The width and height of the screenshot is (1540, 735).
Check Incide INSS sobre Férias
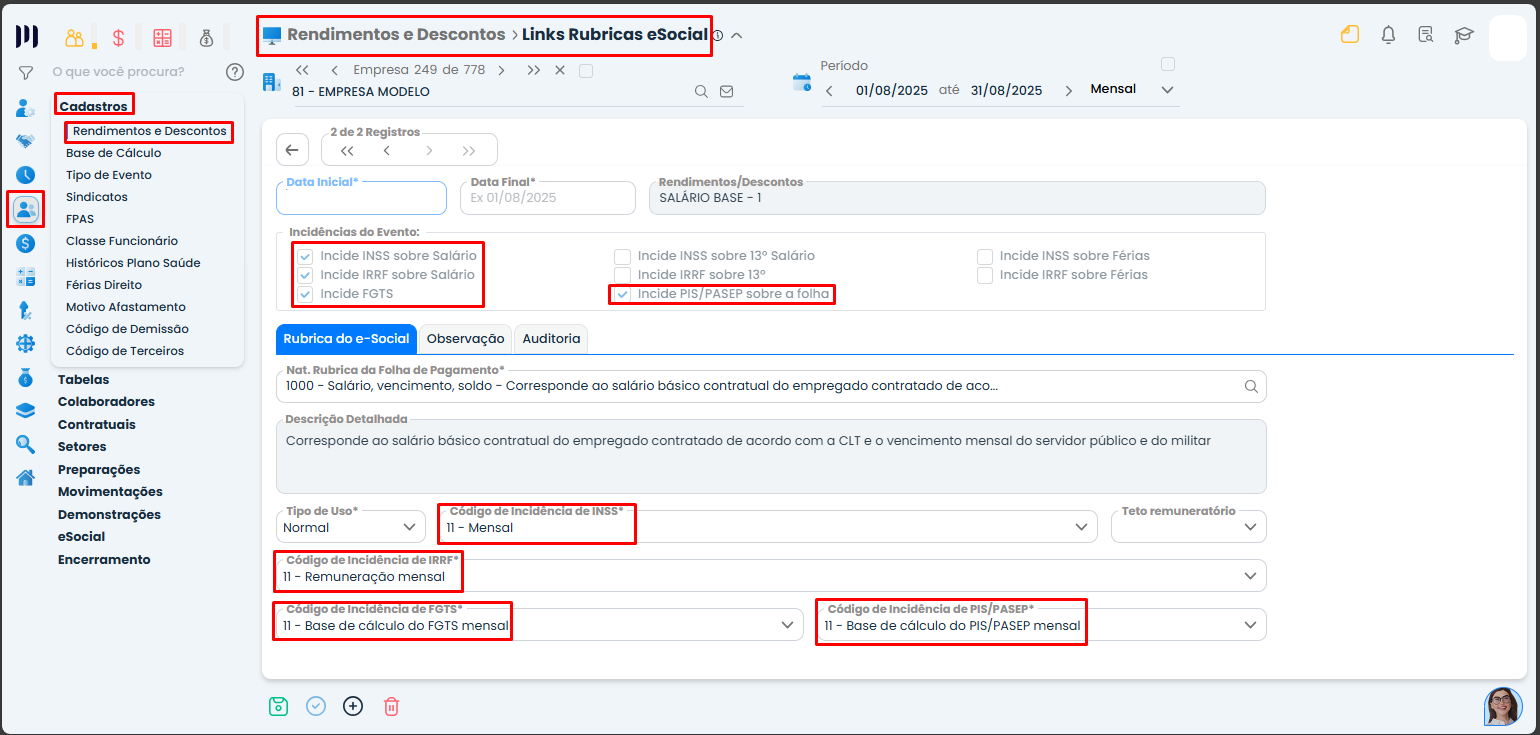pos(985,256)
